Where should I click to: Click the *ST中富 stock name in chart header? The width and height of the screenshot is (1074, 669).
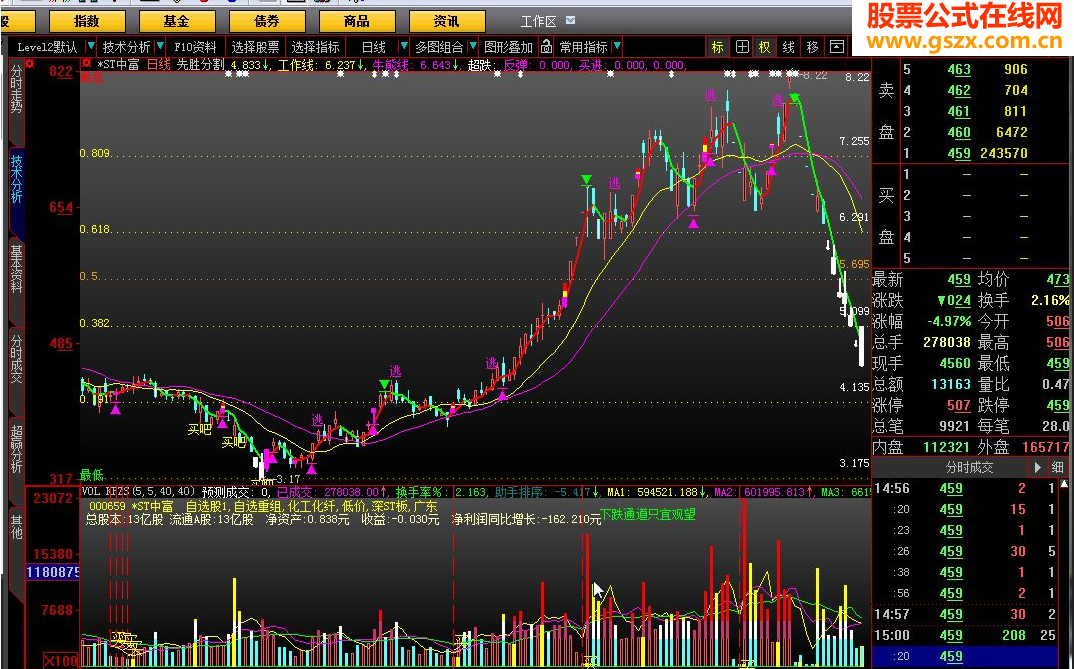118,65
